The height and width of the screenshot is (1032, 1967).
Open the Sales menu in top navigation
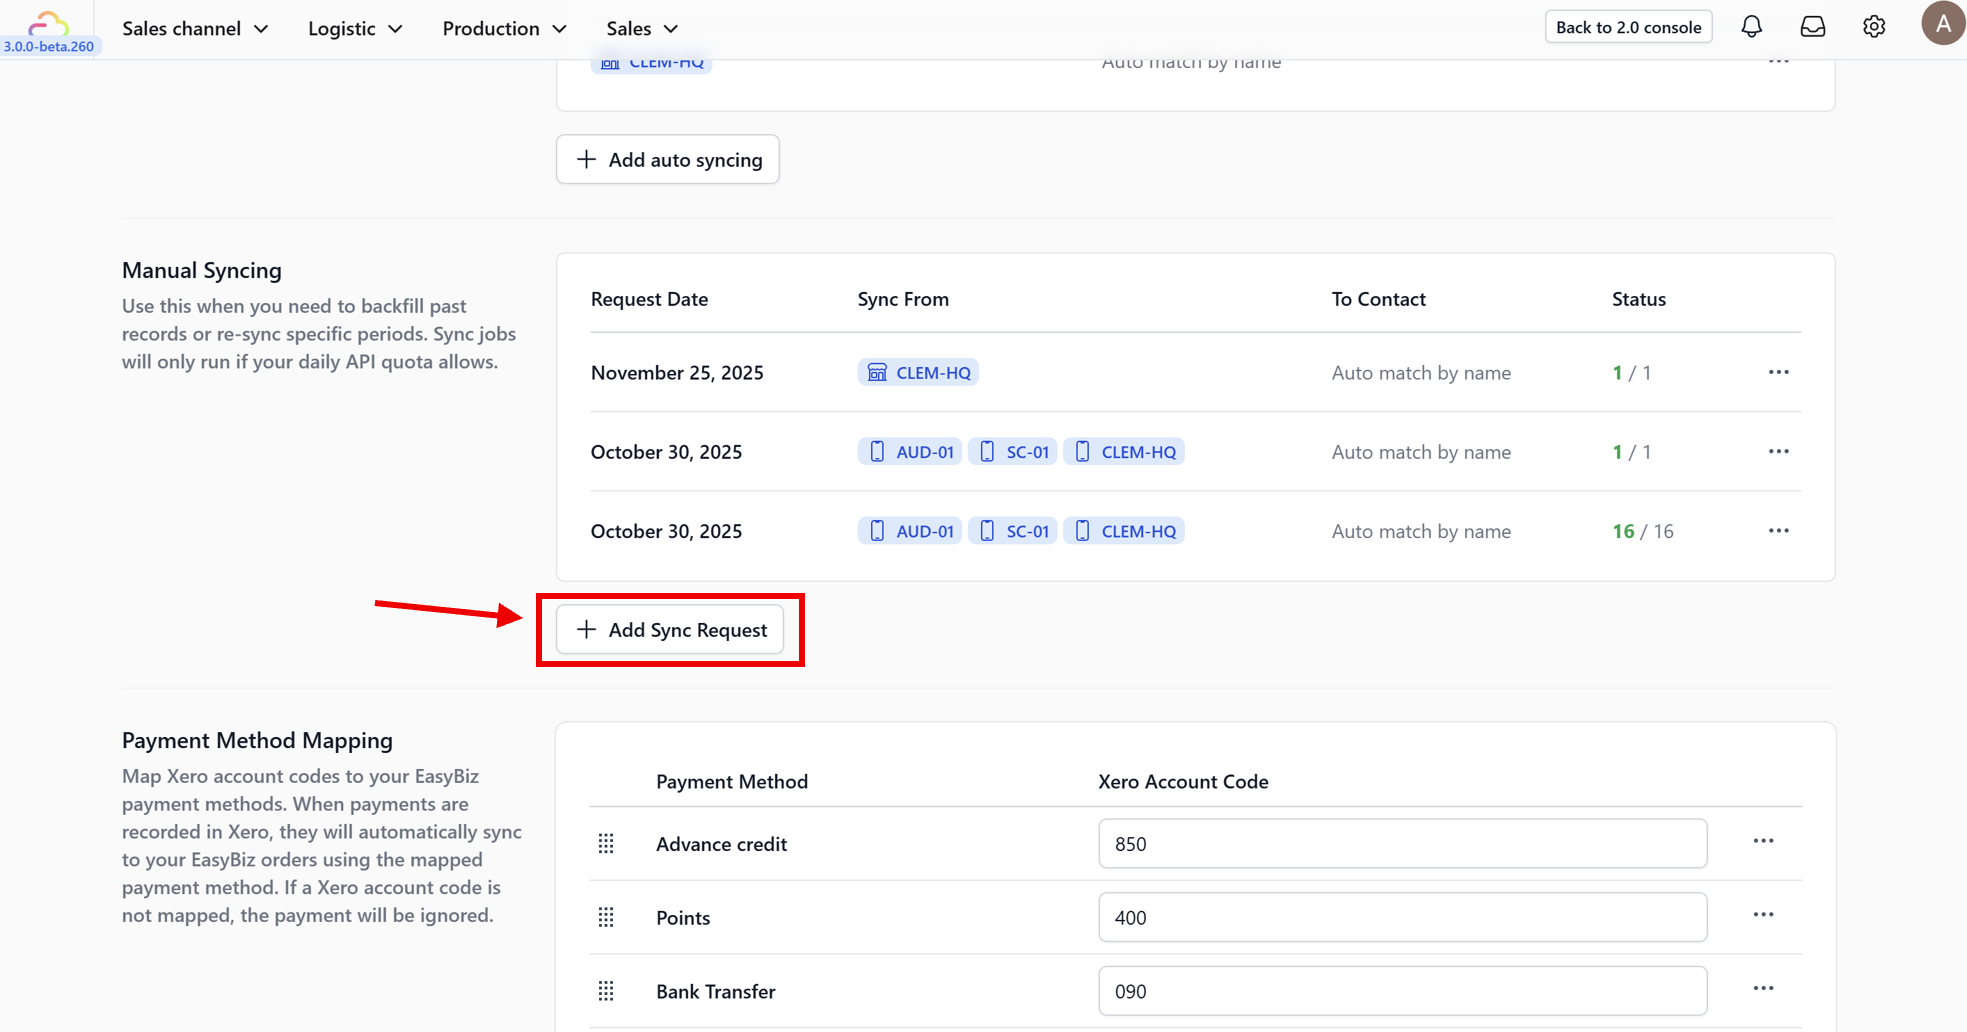click(x=642, y=28)
